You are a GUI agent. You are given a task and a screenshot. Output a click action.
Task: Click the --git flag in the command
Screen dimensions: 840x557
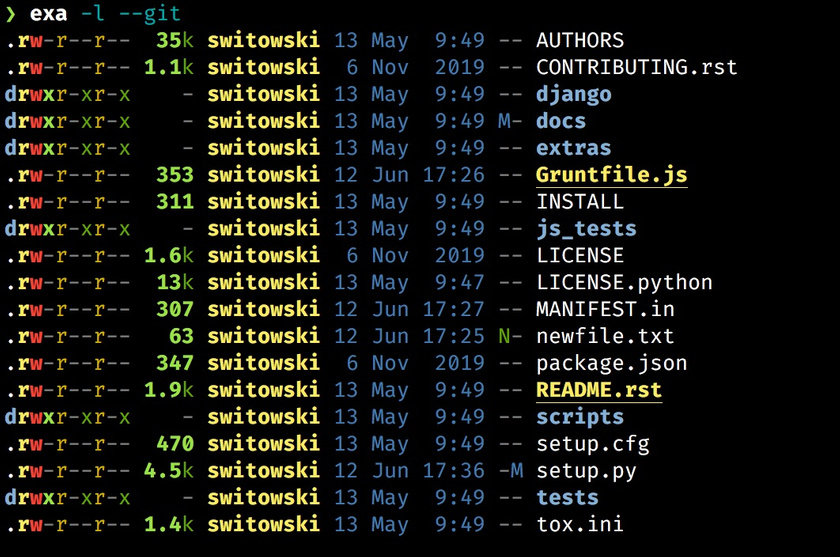(x=149, y=14)
